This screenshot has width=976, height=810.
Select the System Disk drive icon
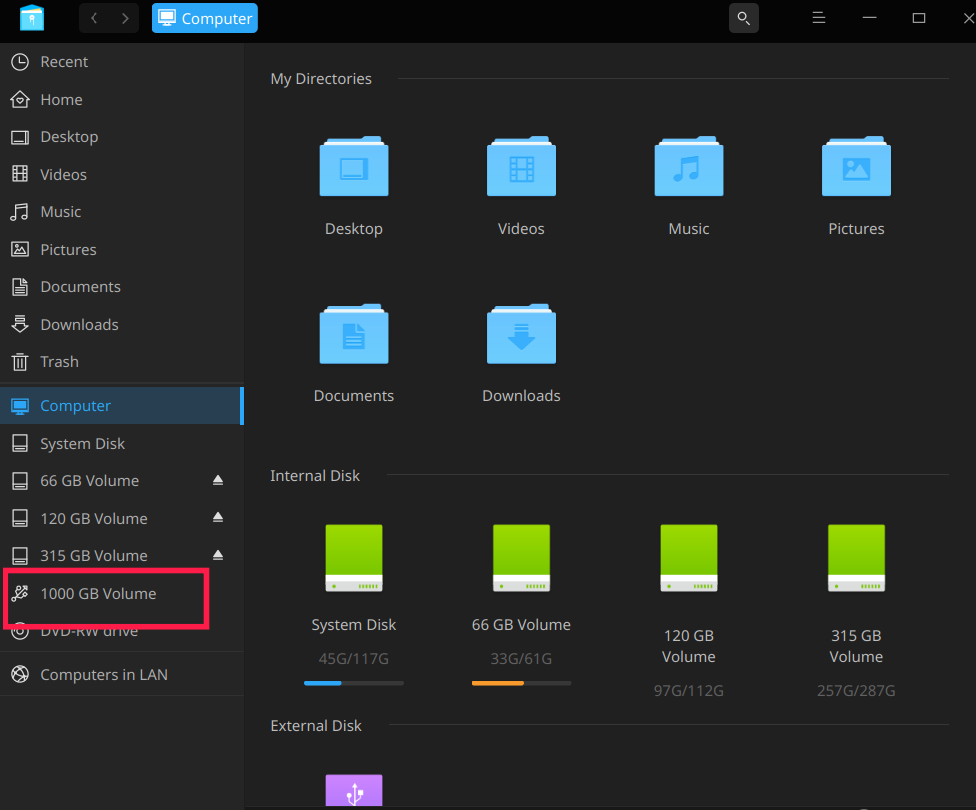point(354,558)
